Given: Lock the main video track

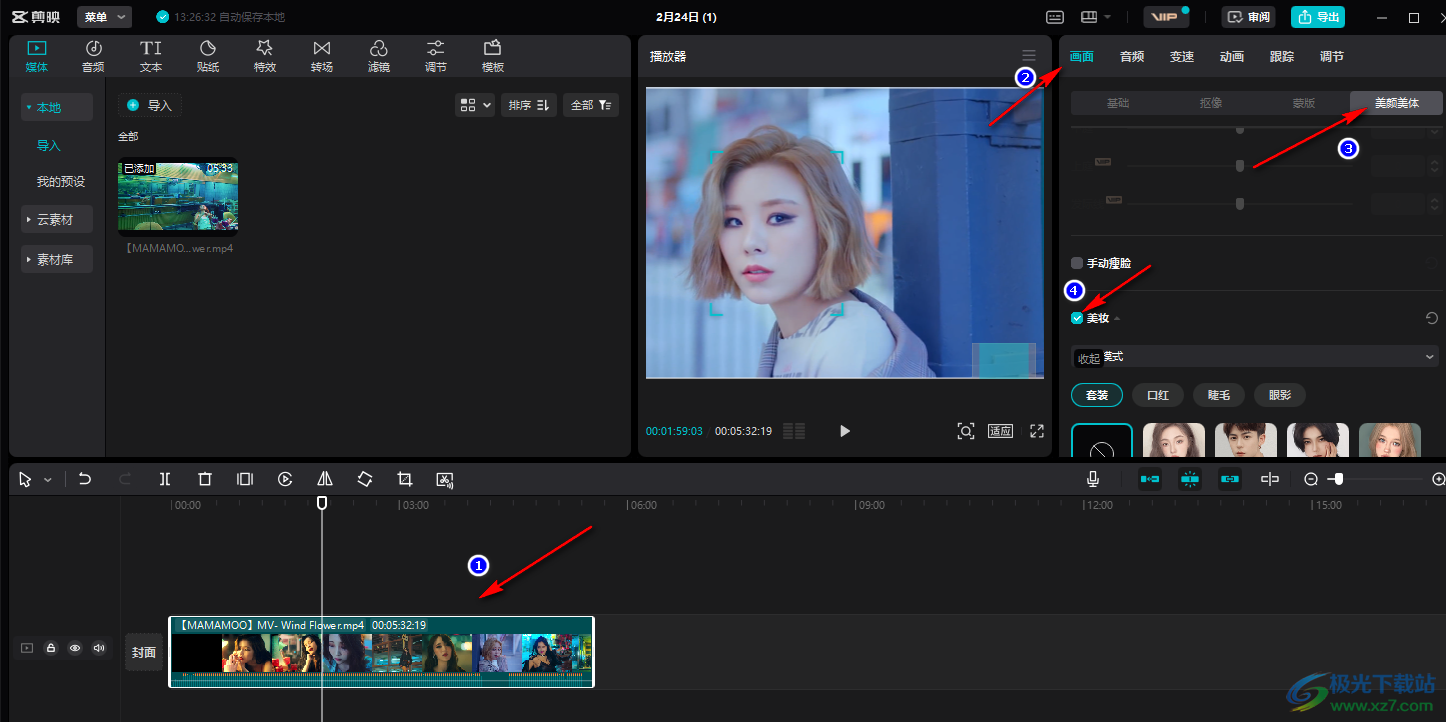Looking at the screenshot, I should (51, 648).
